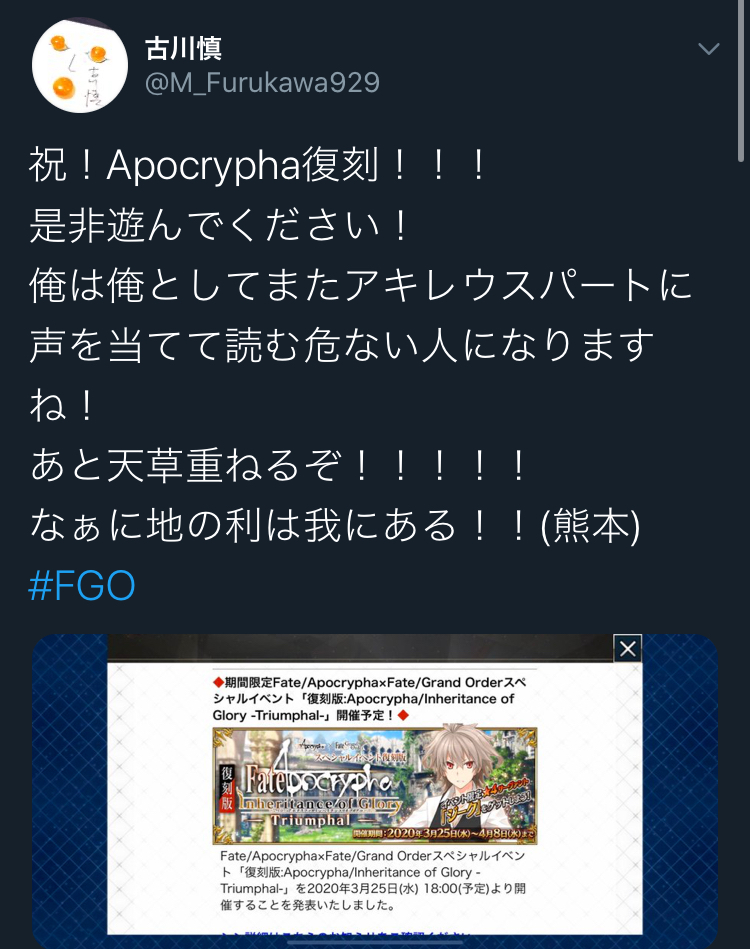Click the なぁに地の利は我にある tweet line
This screenshot has width=750, height=949.
[335, 525]
